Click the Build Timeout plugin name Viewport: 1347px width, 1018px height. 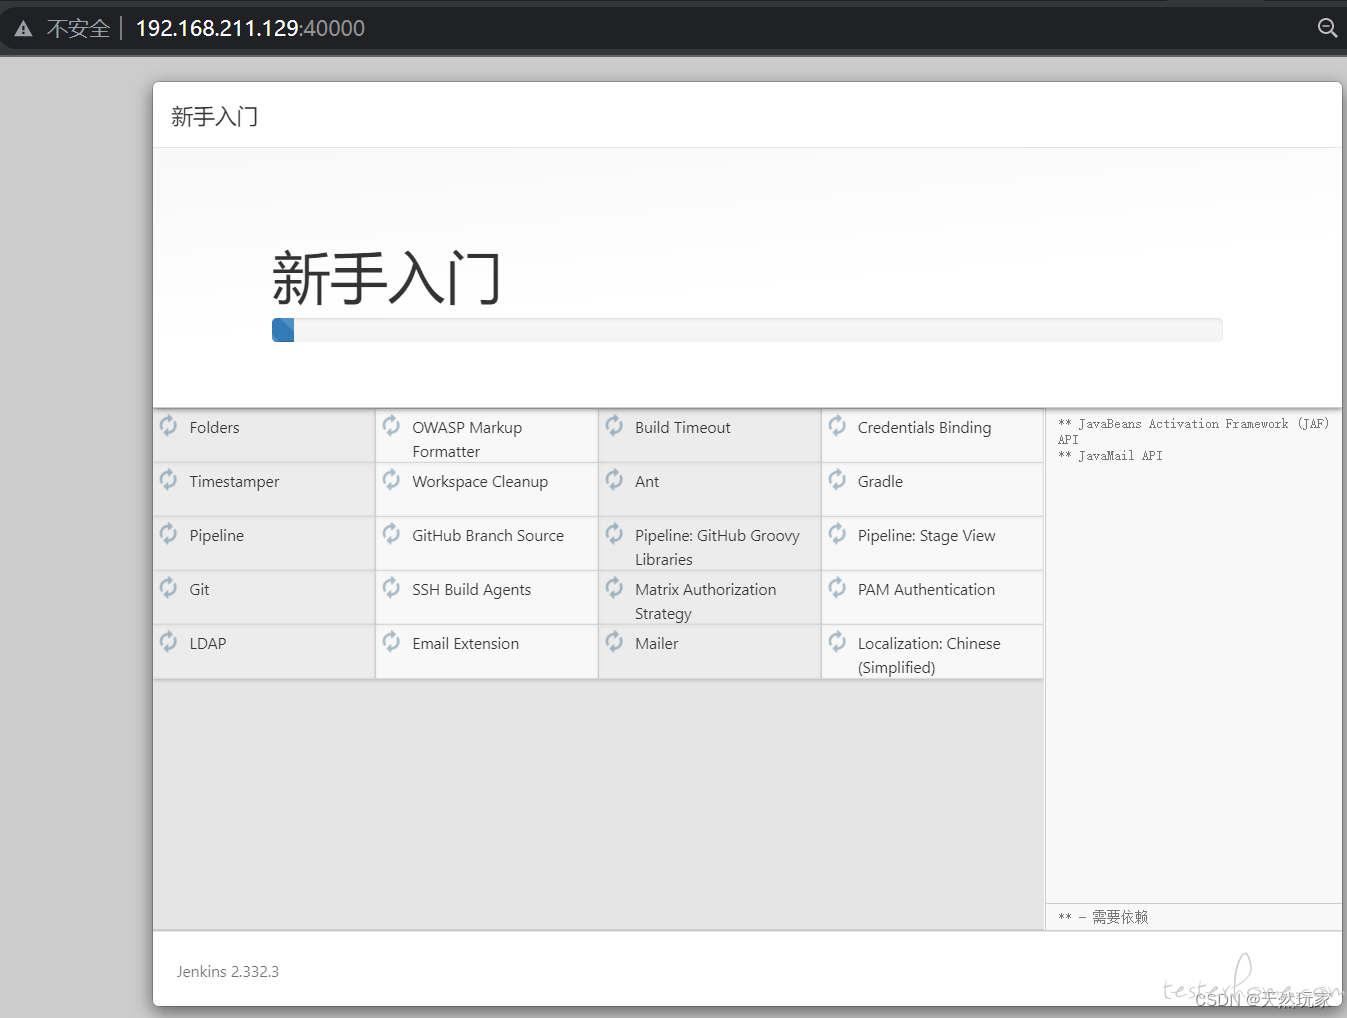point(683,428)
